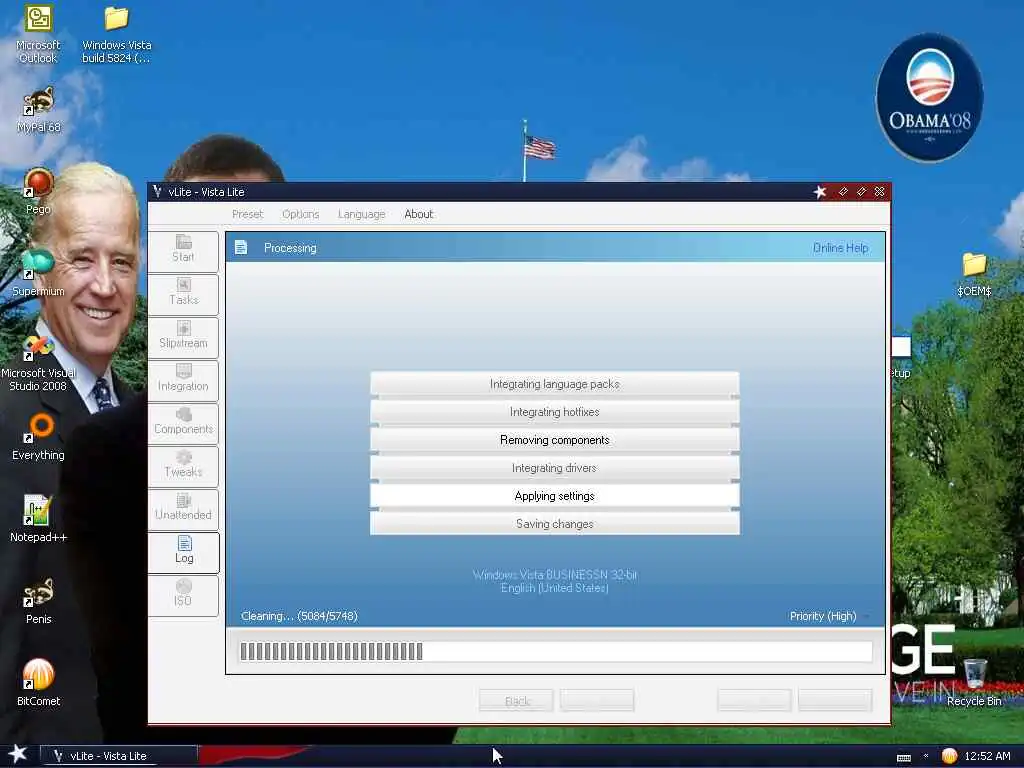Click the Integrating drivers step
Viewport: 1024px width, 768px height.
pos(554,468)
